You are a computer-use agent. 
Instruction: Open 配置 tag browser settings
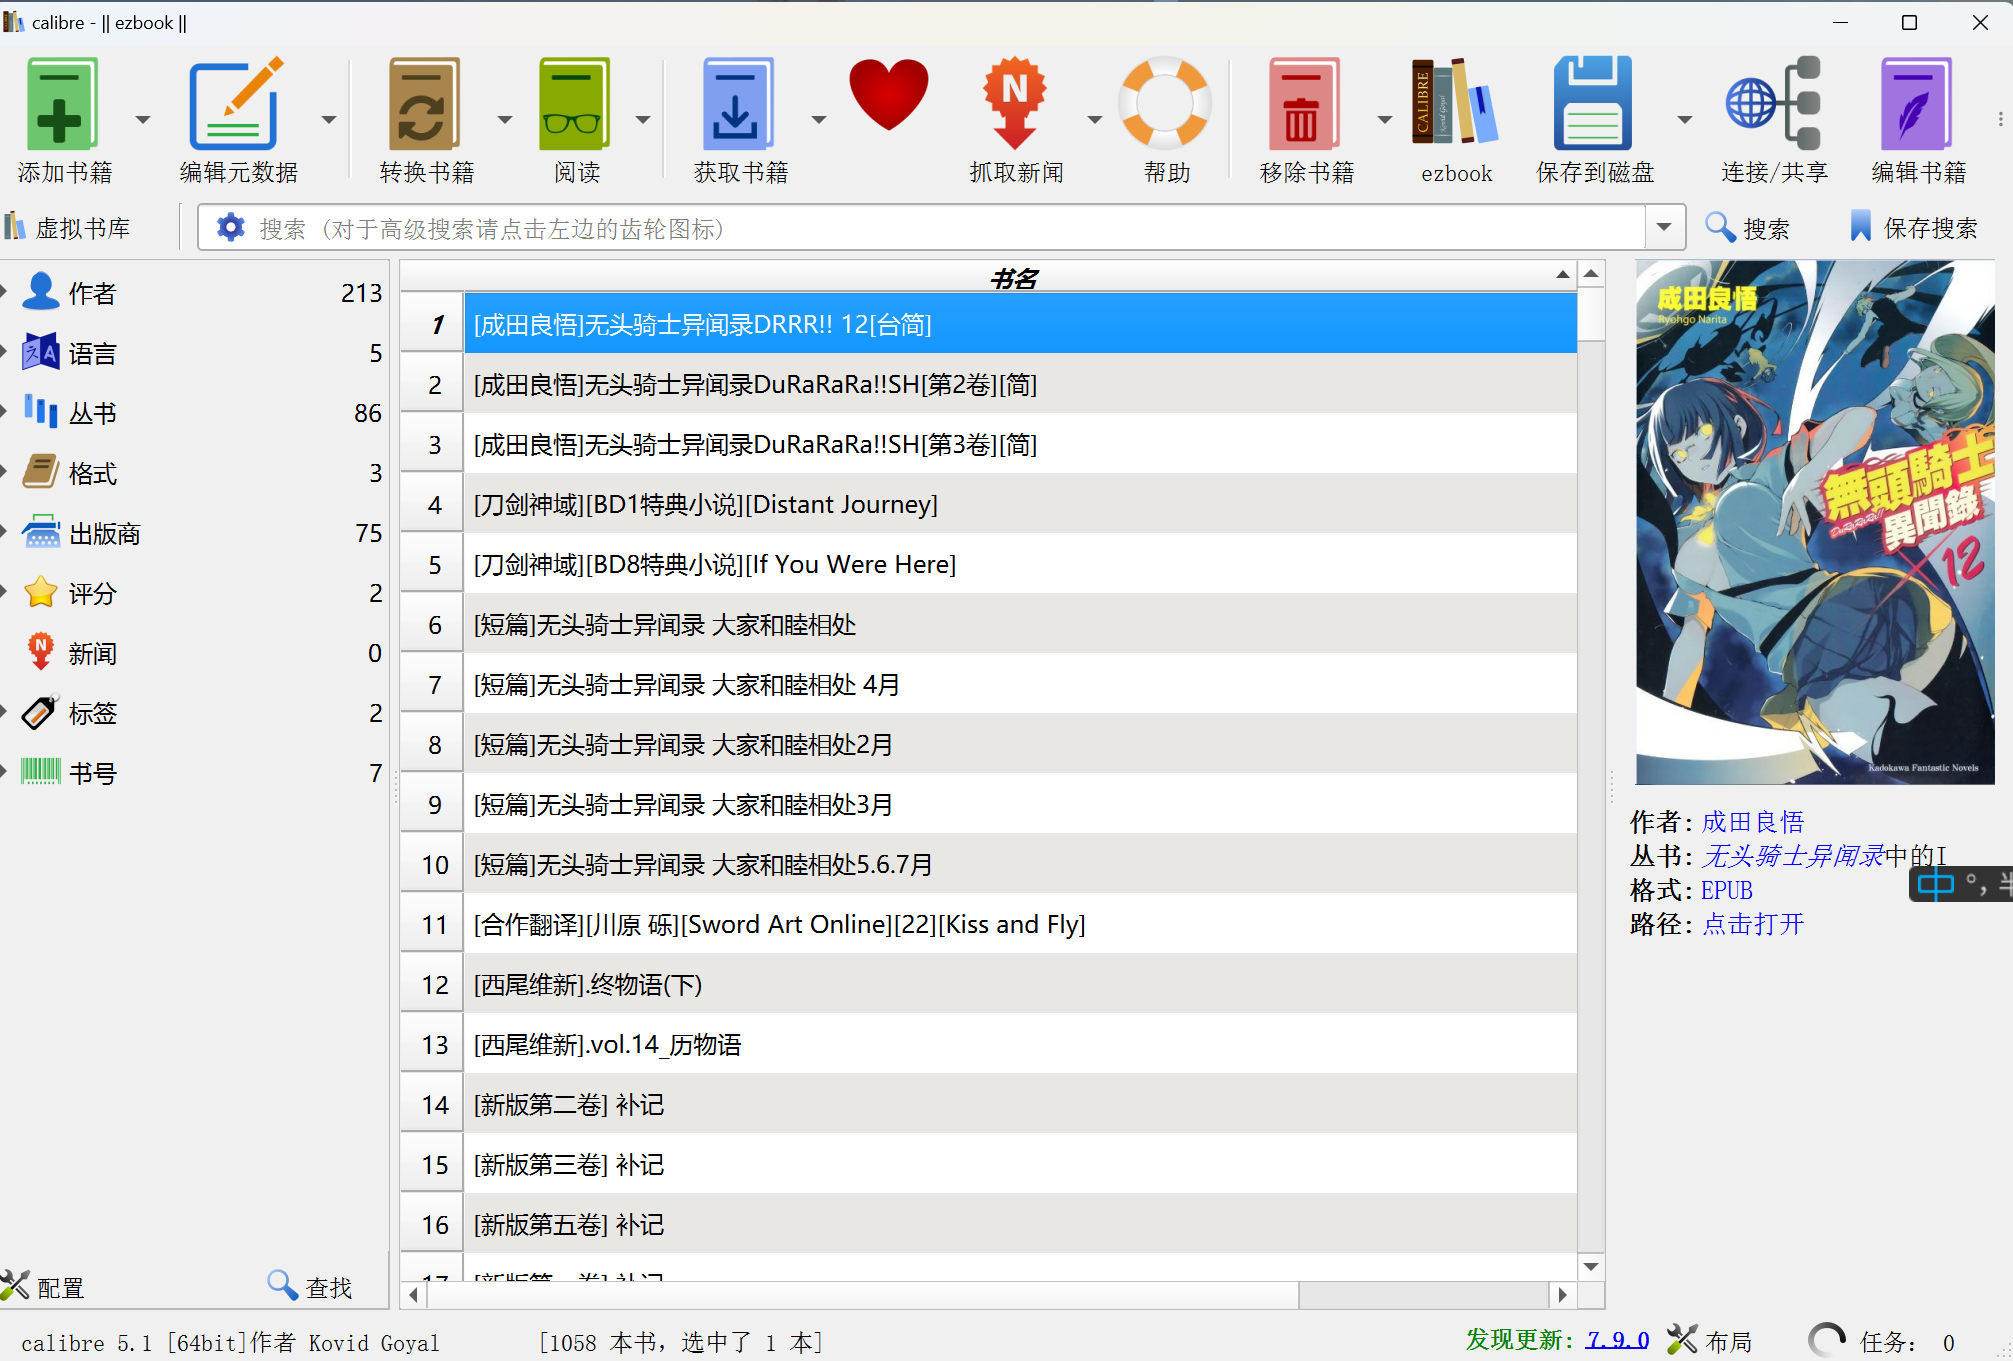click(x=43, y=1287)
